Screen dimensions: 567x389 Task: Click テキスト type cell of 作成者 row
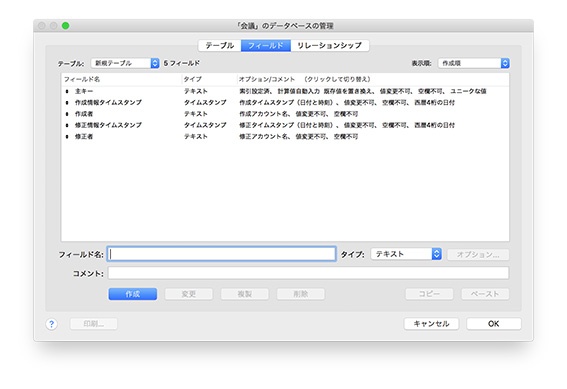click(x=196, y=114)
